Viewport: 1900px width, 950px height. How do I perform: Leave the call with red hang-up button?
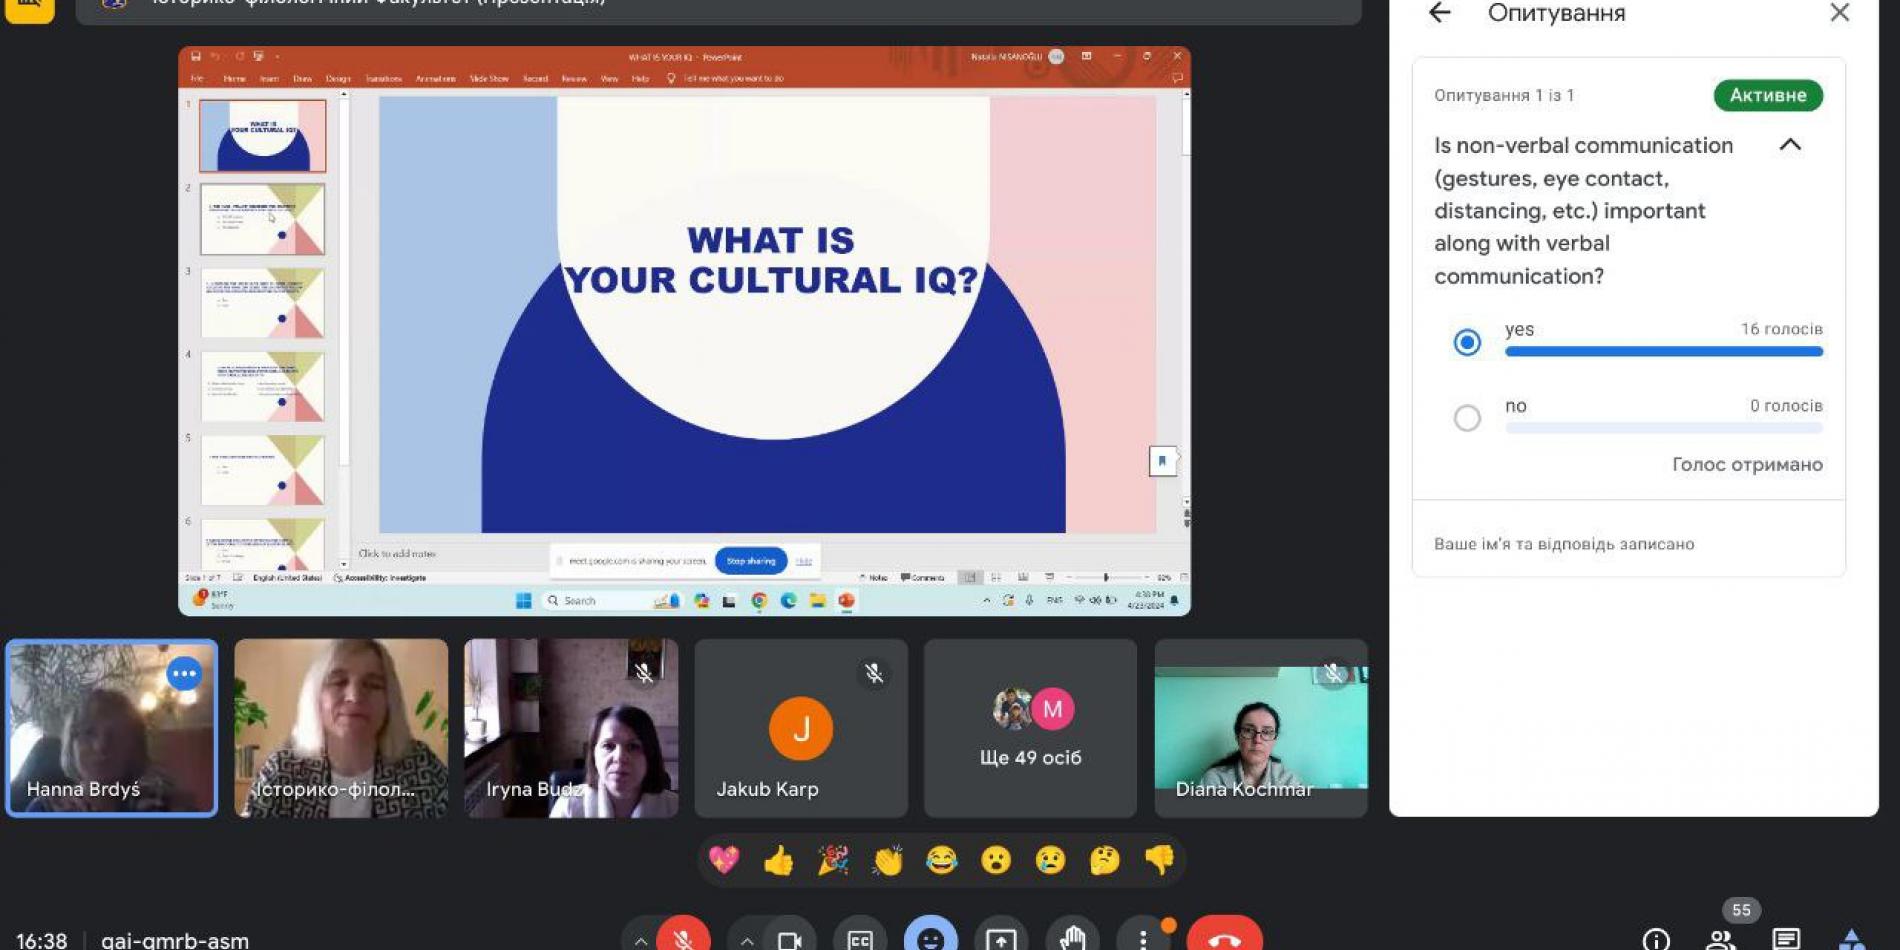(1224, 938)
